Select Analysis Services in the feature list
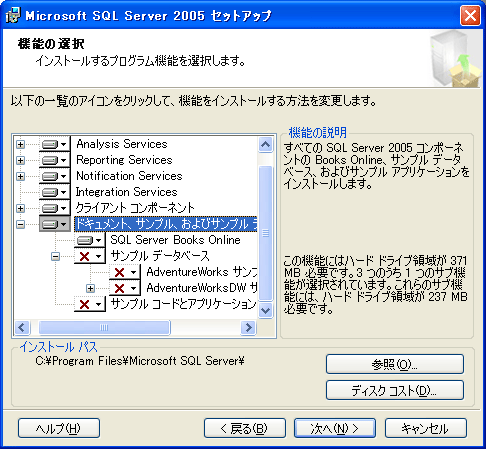 coord(122,144)
